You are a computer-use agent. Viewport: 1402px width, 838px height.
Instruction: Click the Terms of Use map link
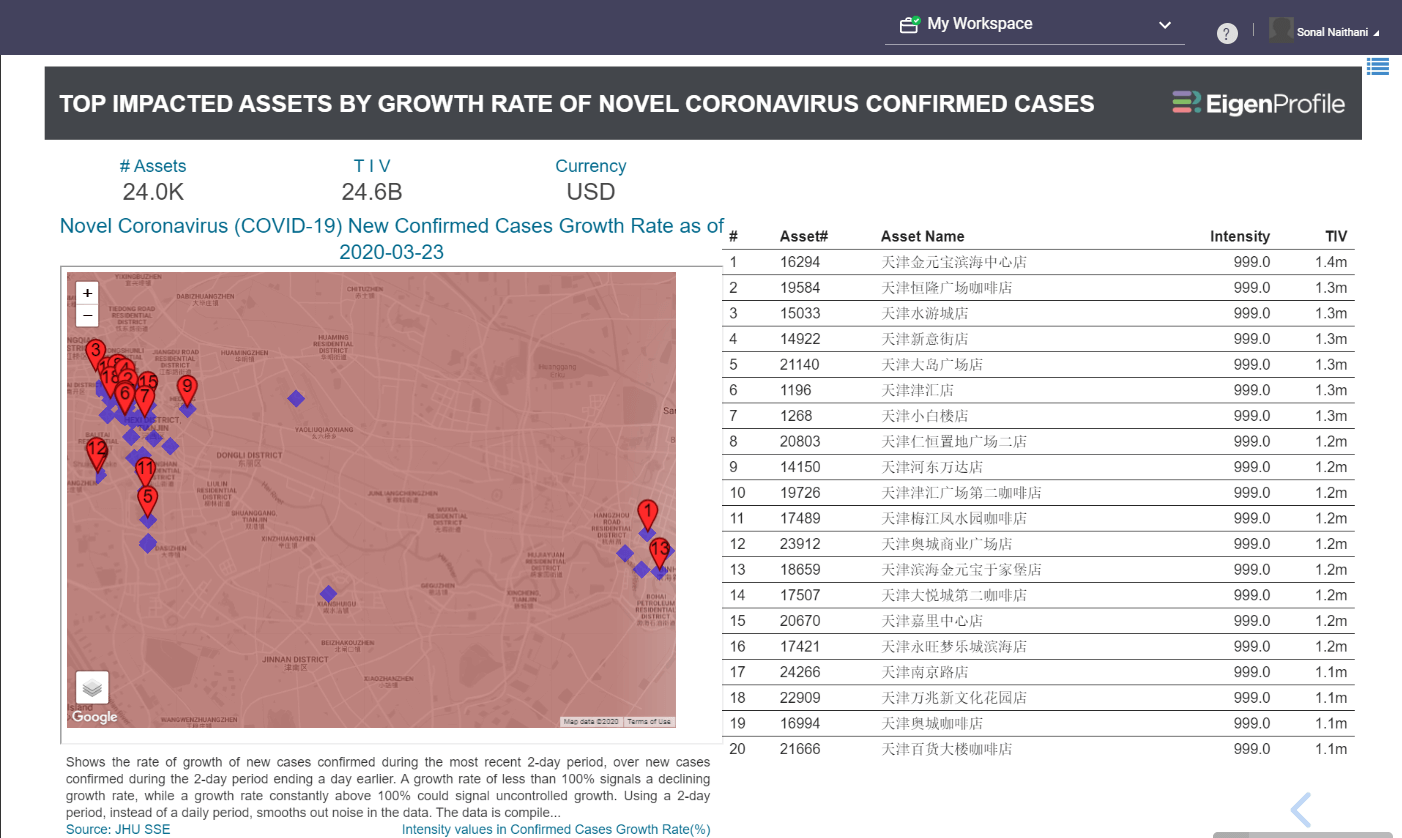[x=650, y=721]
